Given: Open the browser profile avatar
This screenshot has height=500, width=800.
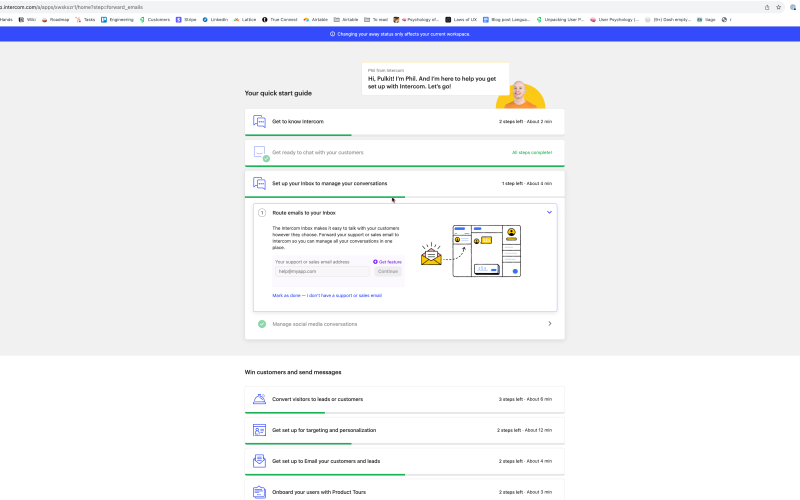Looking at the screenshot, I should [793, 7].
